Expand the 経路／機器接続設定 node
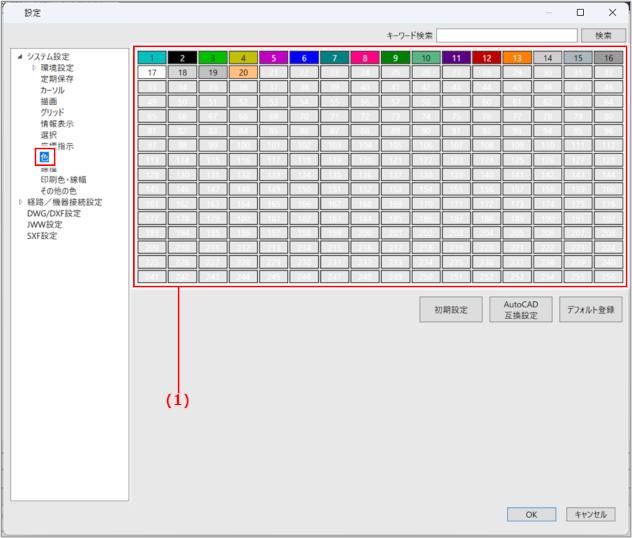This screenshot has width=632, height=538. 19,202
